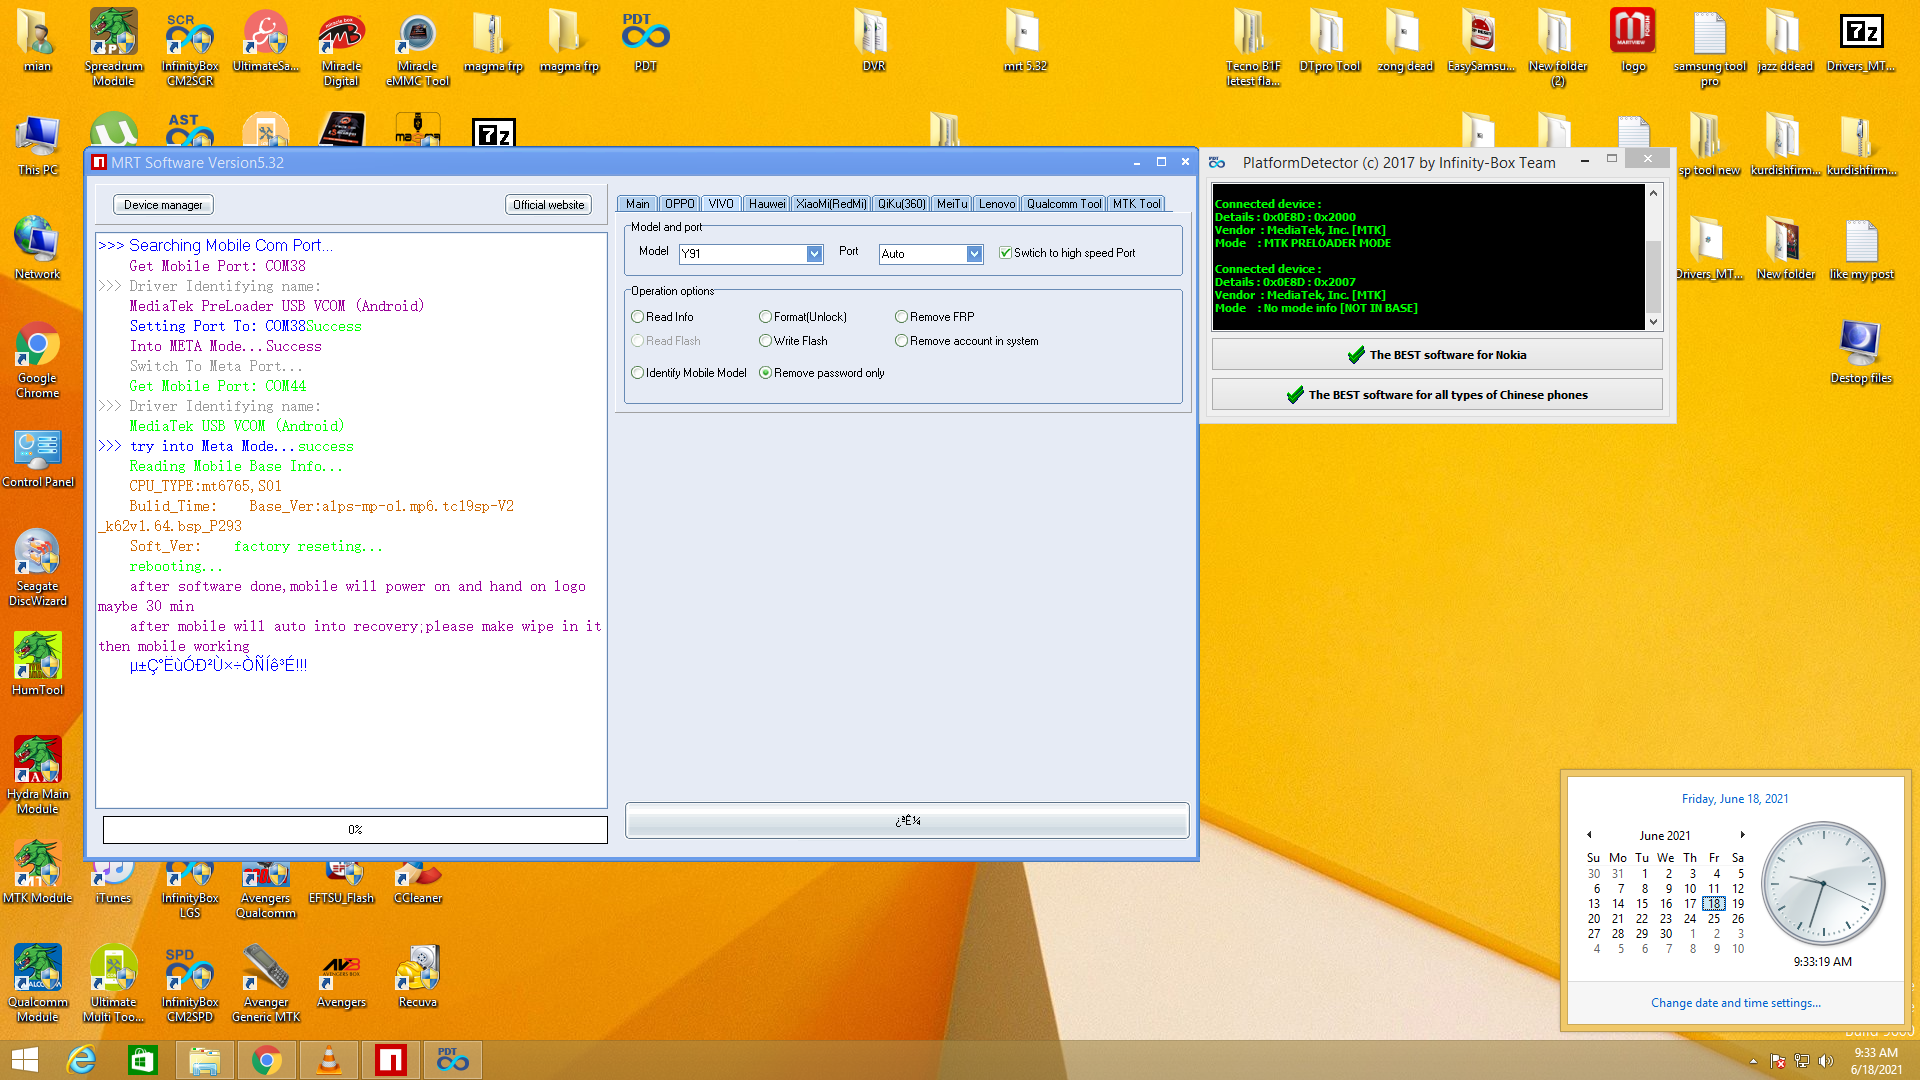
Task: Switch to the Lenovo tab
Action: [x=996, y=204]
